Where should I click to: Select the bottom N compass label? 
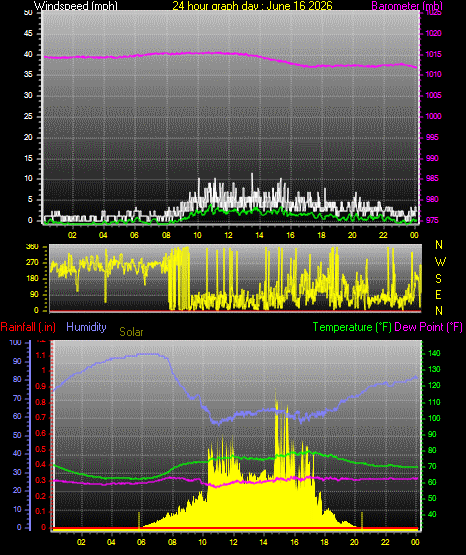coord(439,311)
